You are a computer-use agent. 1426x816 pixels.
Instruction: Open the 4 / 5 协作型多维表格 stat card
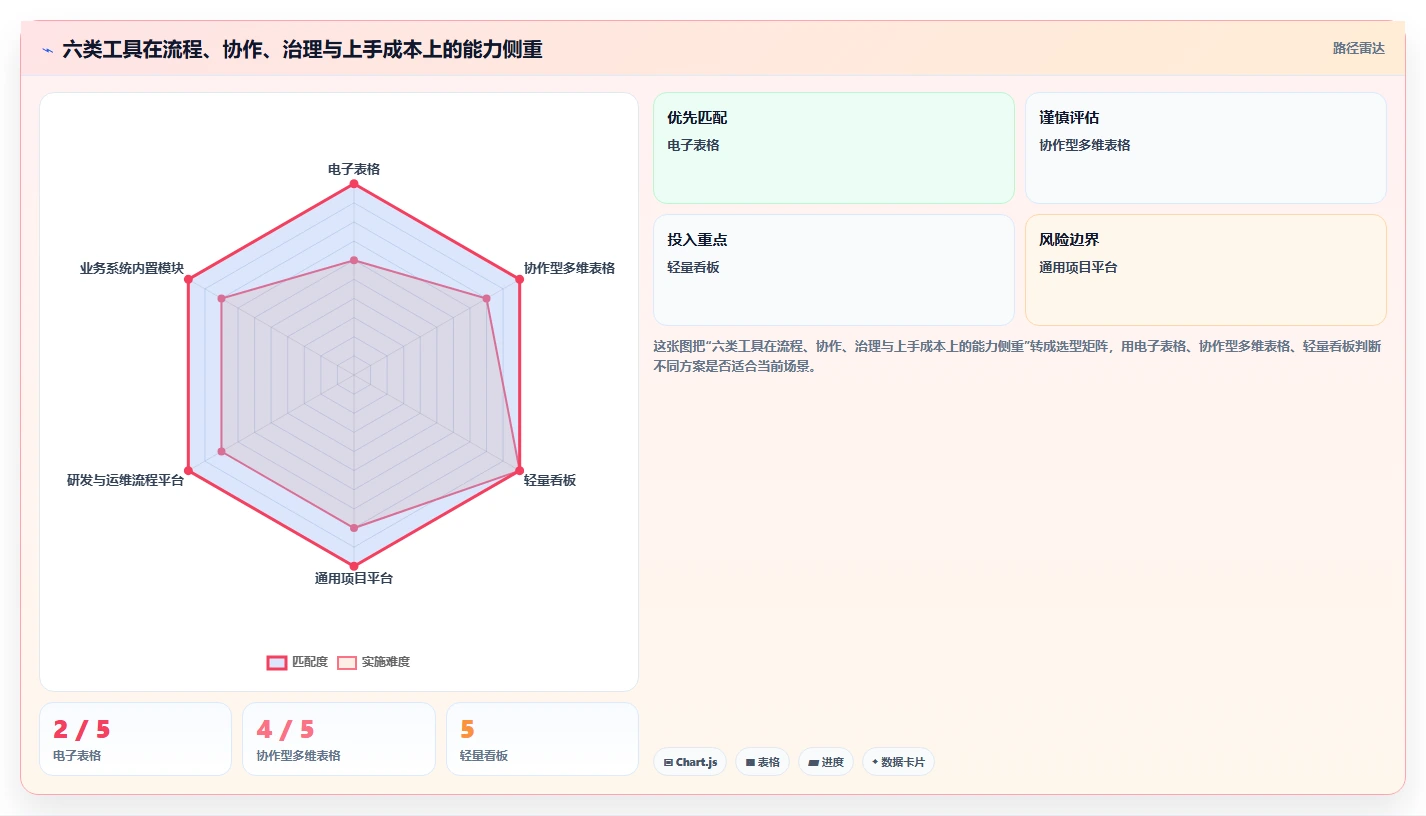(339, 739)
